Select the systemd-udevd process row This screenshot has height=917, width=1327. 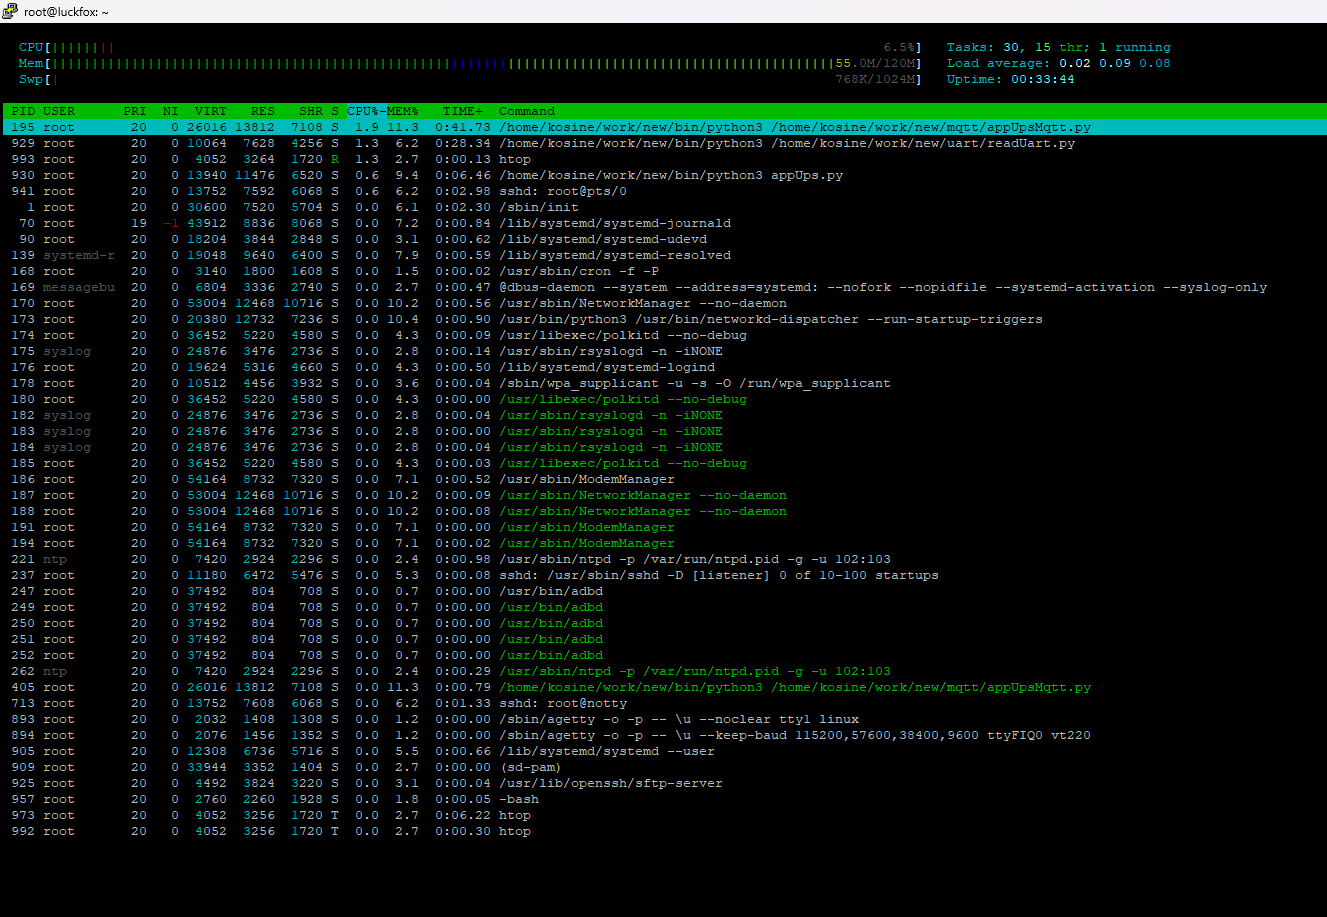coord(663,239)
